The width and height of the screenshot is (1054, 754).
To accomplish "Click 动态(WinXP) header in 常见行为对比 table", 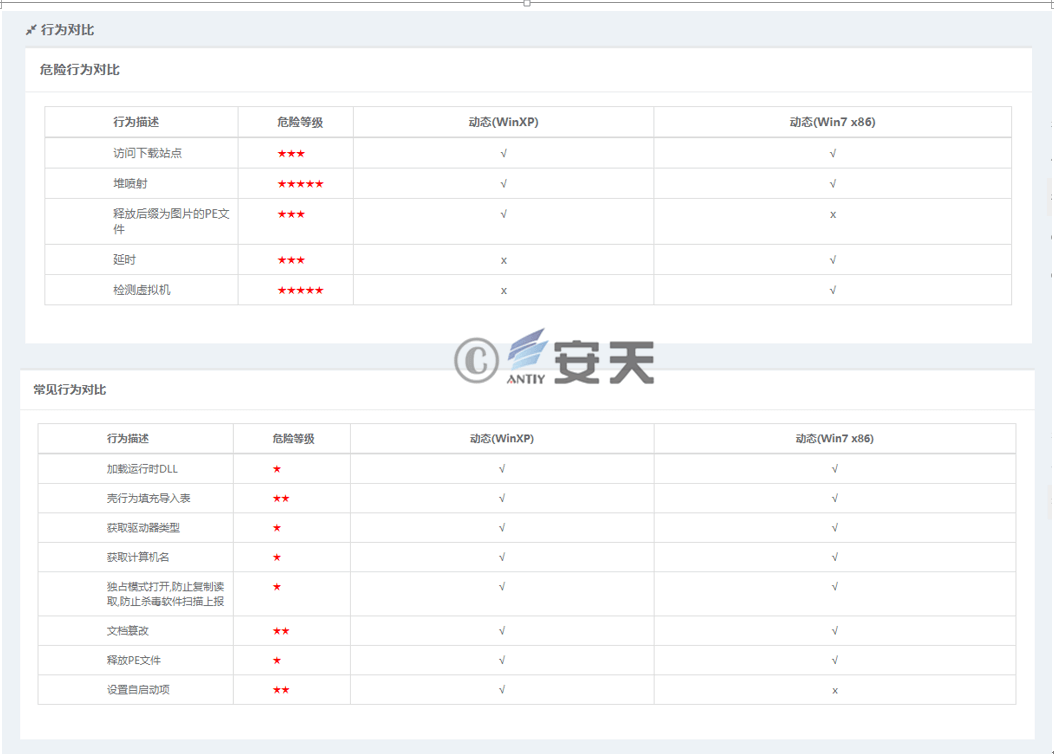I will click(501, 438).
